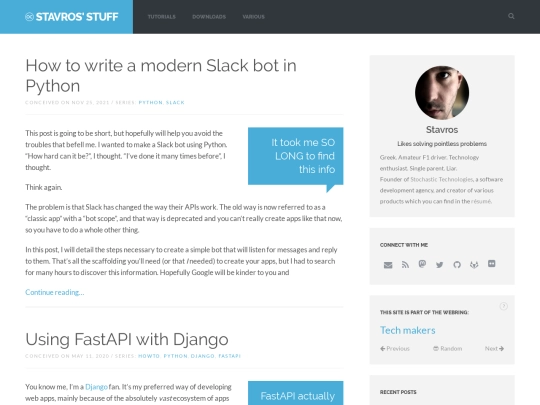
Task: Open the GitHub profile icon
Action: (x=457, y=264)
